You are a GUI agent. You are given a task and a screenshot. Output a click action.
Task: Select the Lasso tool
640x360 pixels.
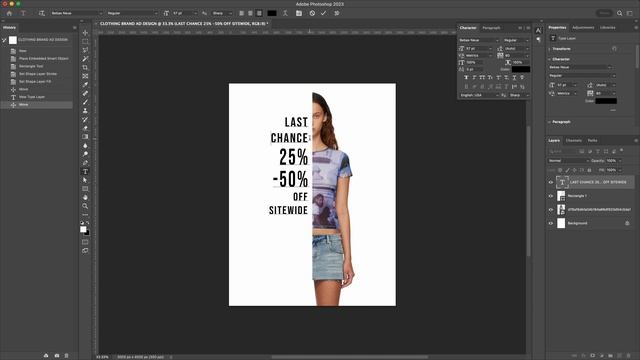coord(85,50)
